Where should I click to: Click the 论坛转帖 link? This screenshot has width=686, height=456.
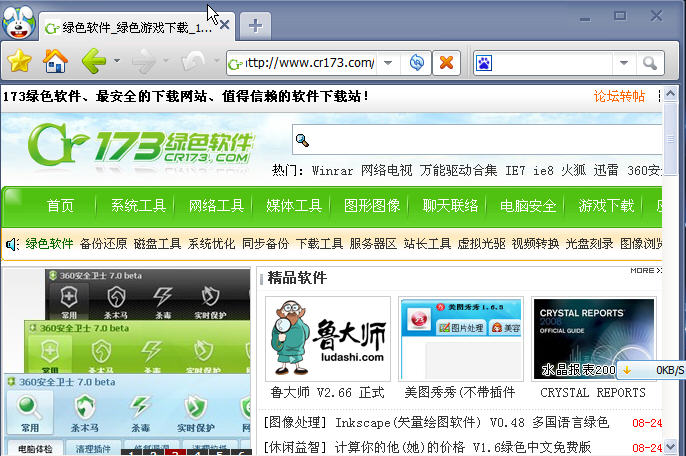pyautogui.click(x=619, y=96)
